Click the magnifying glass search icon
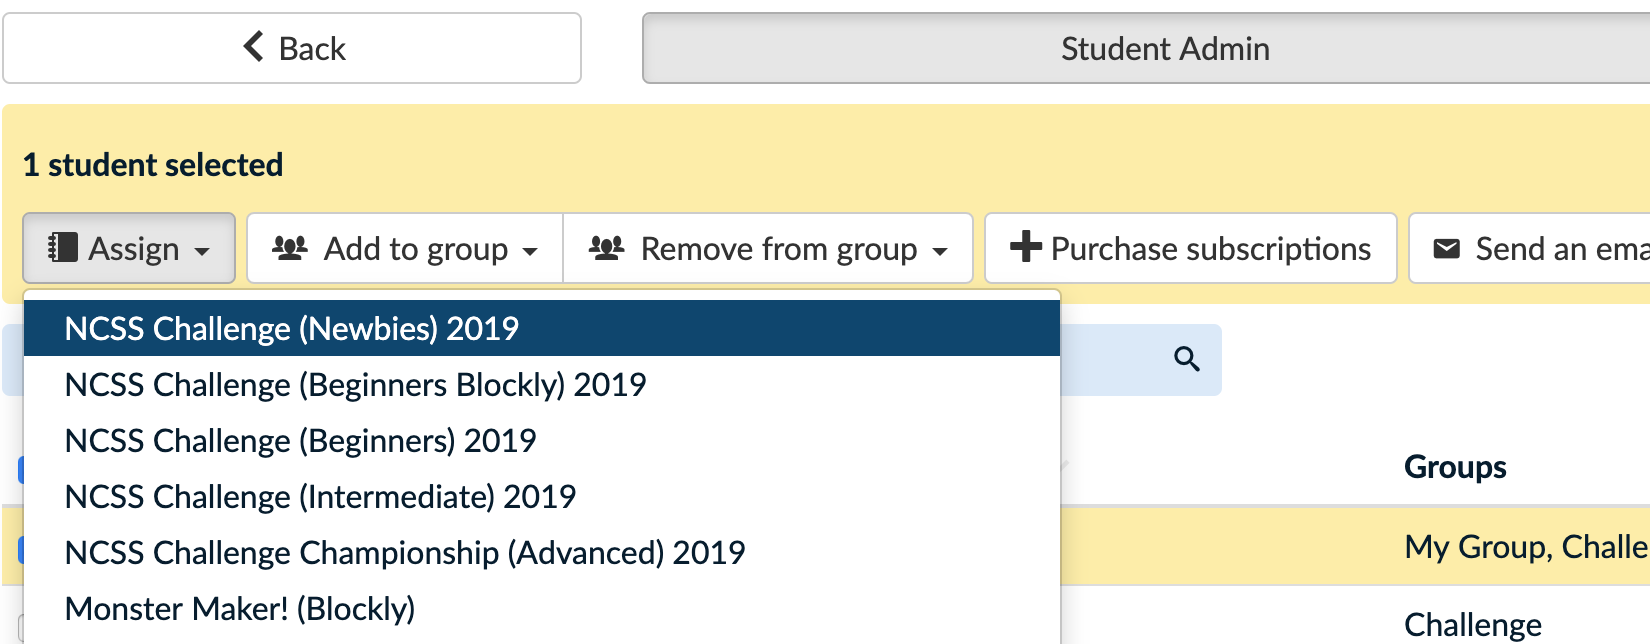The width and height of the screenshot is (1650, 644). click(1186, 359)
